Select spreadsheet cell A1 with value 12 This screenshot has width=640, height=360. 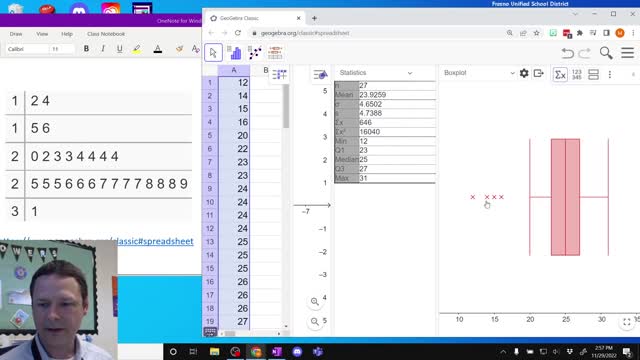234,82
